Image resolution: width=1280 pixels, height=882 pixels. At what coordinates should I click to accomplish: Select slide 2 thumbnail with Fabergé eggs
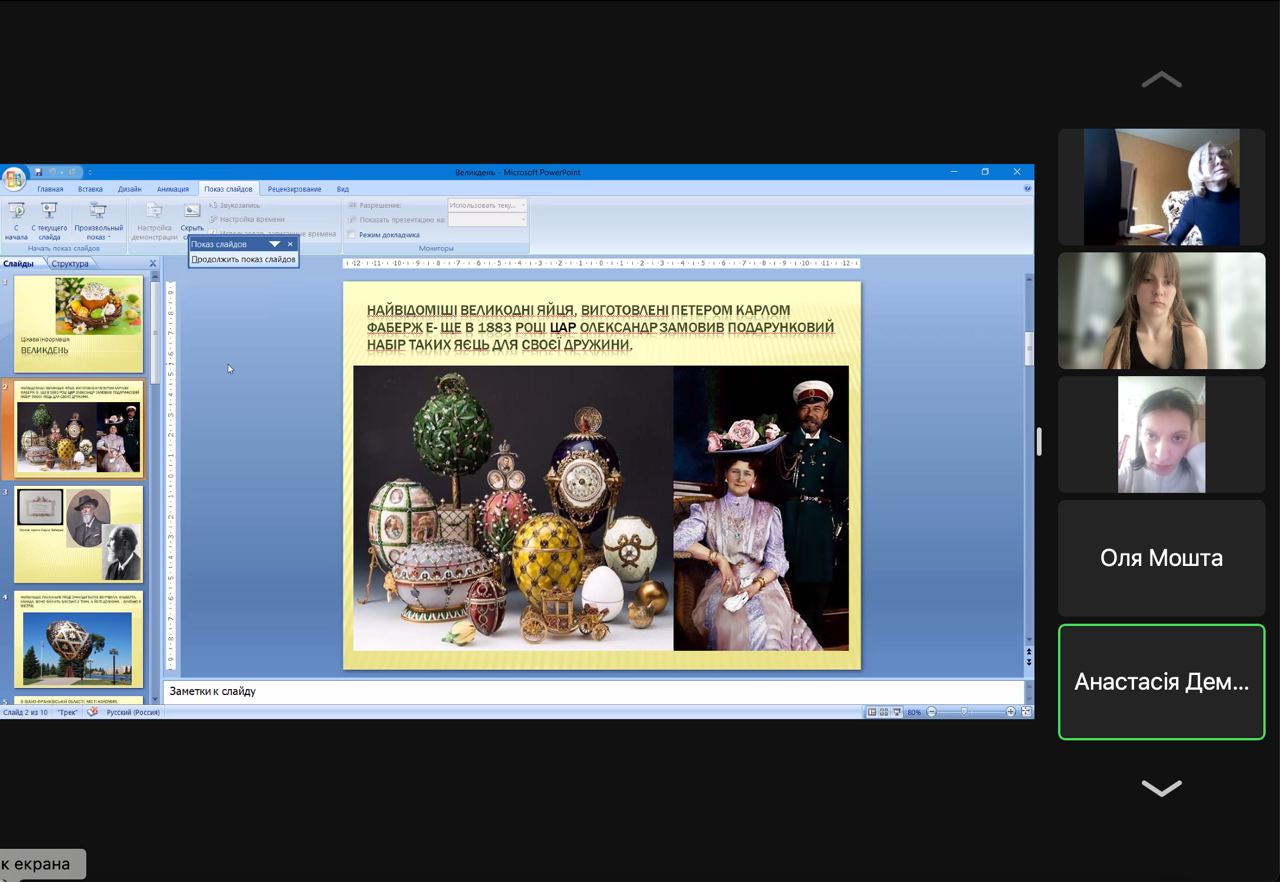pos(78,430)
